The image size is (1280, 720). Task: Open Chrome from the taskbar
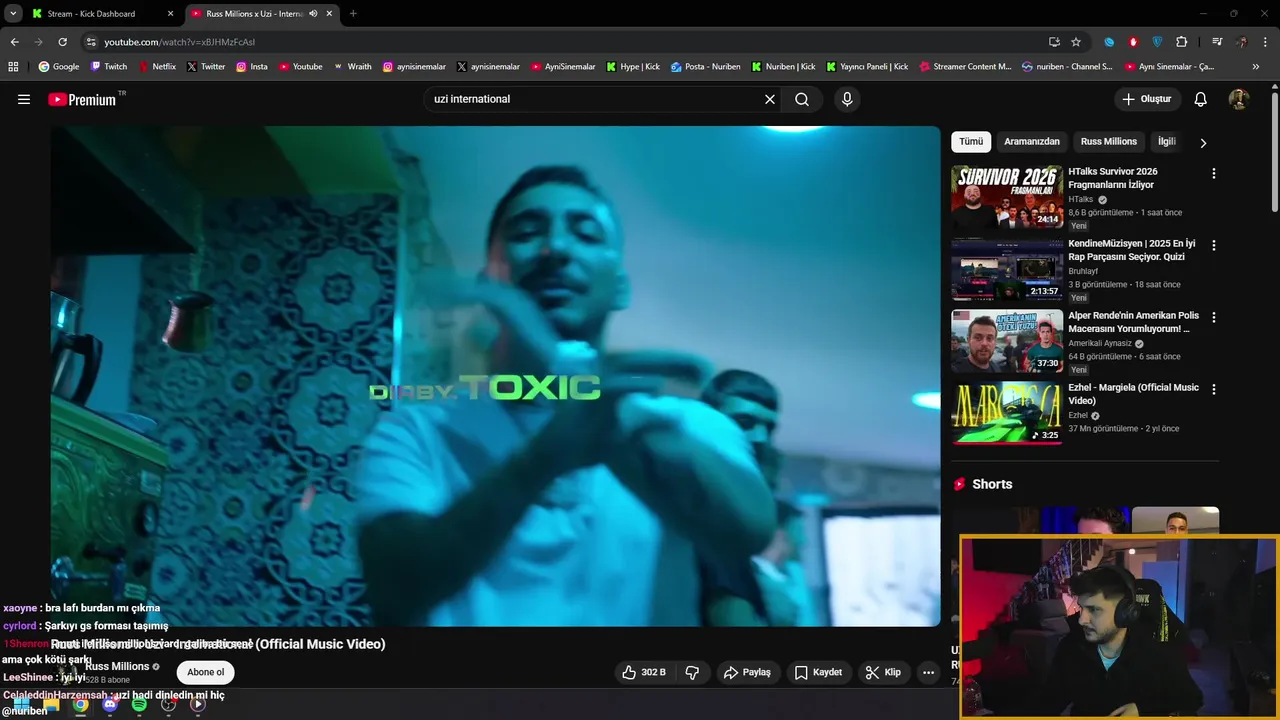coord(81,704)
